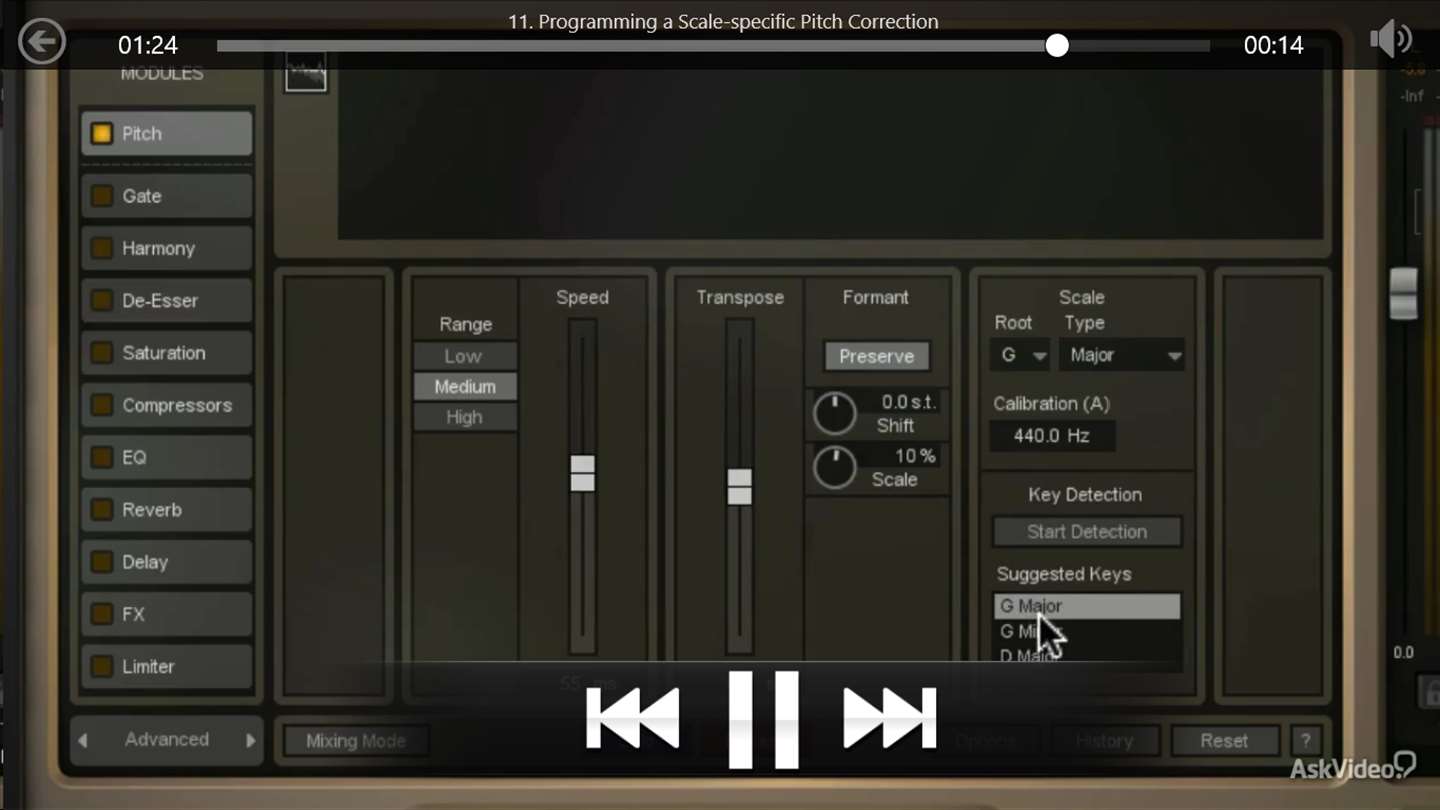
Task: Click the output level fader on right
Action: [1404, 293]
